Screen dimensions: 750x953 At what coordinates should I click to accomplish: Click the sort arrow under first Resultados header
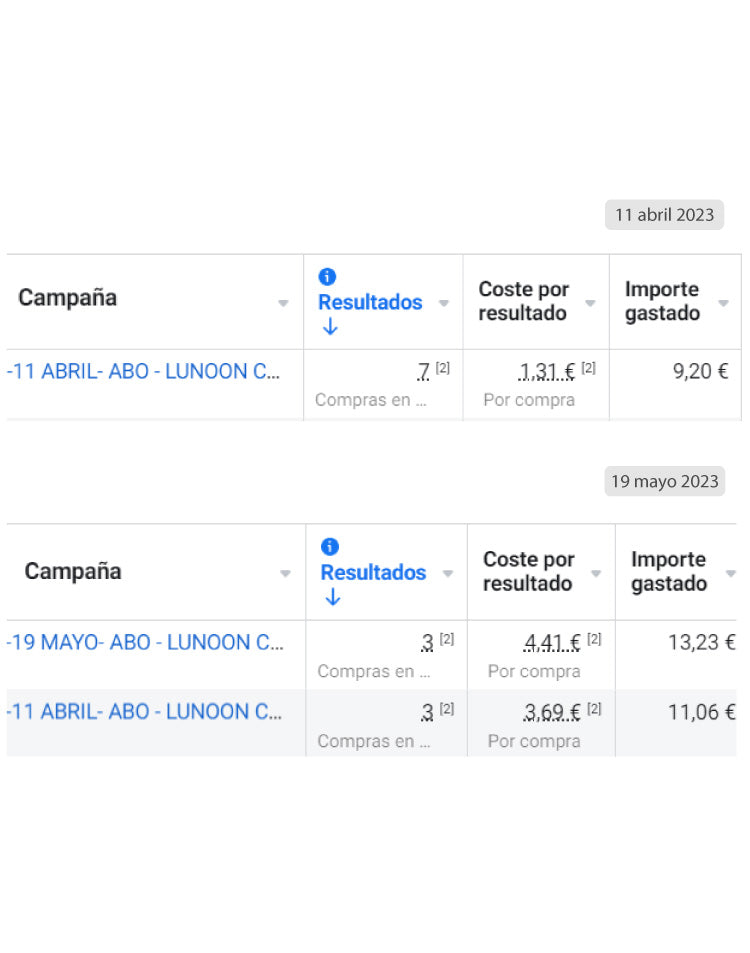coord(330,327)
